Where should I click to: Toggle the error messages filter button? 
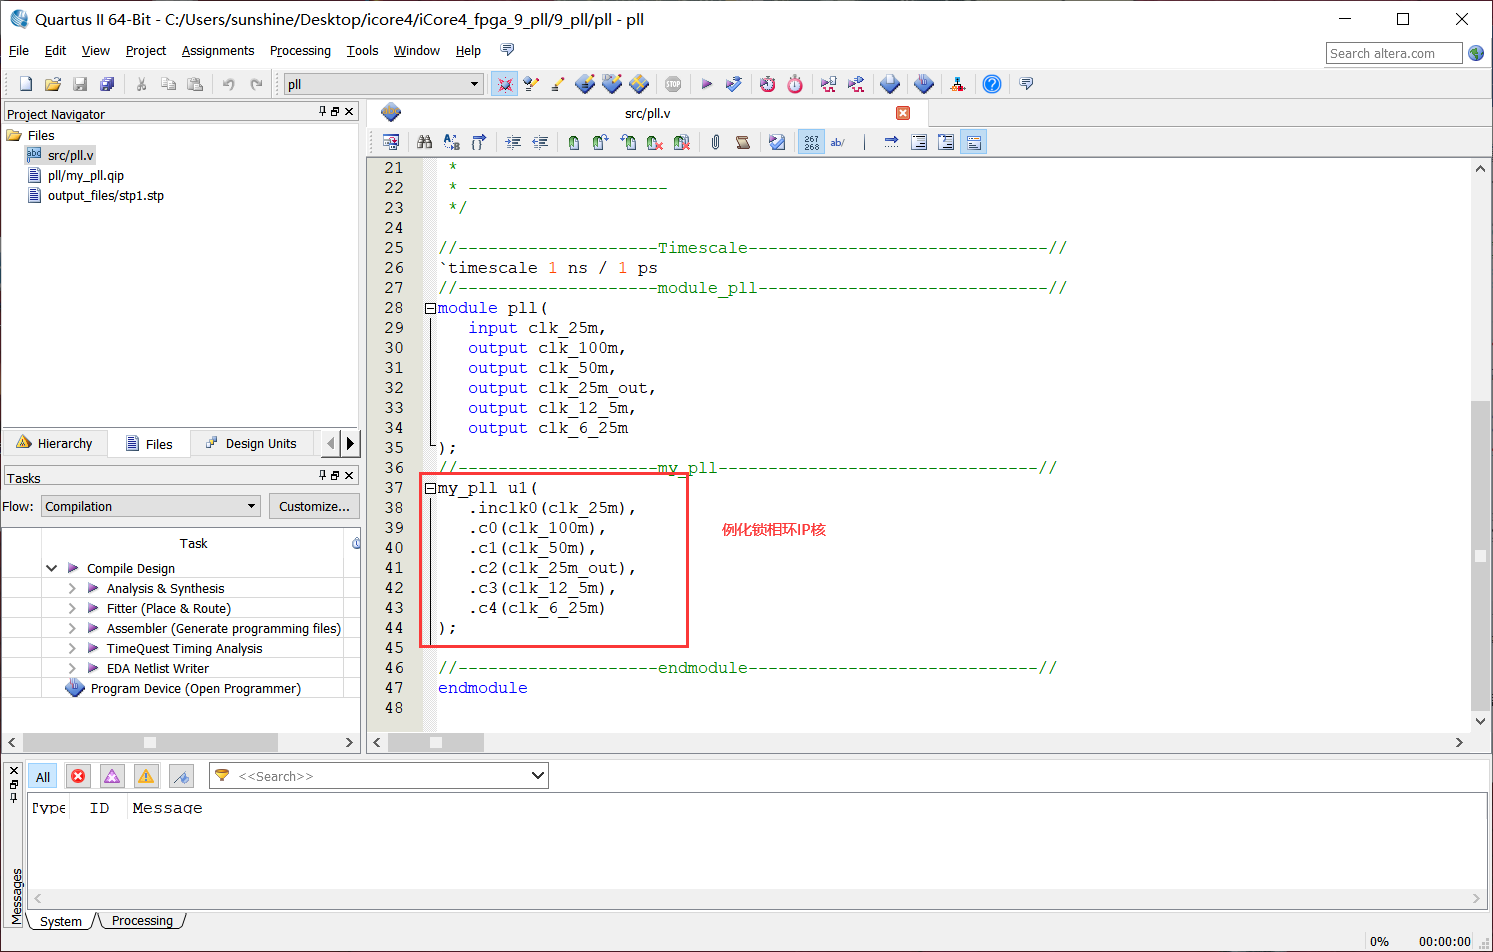coord(78,776)
